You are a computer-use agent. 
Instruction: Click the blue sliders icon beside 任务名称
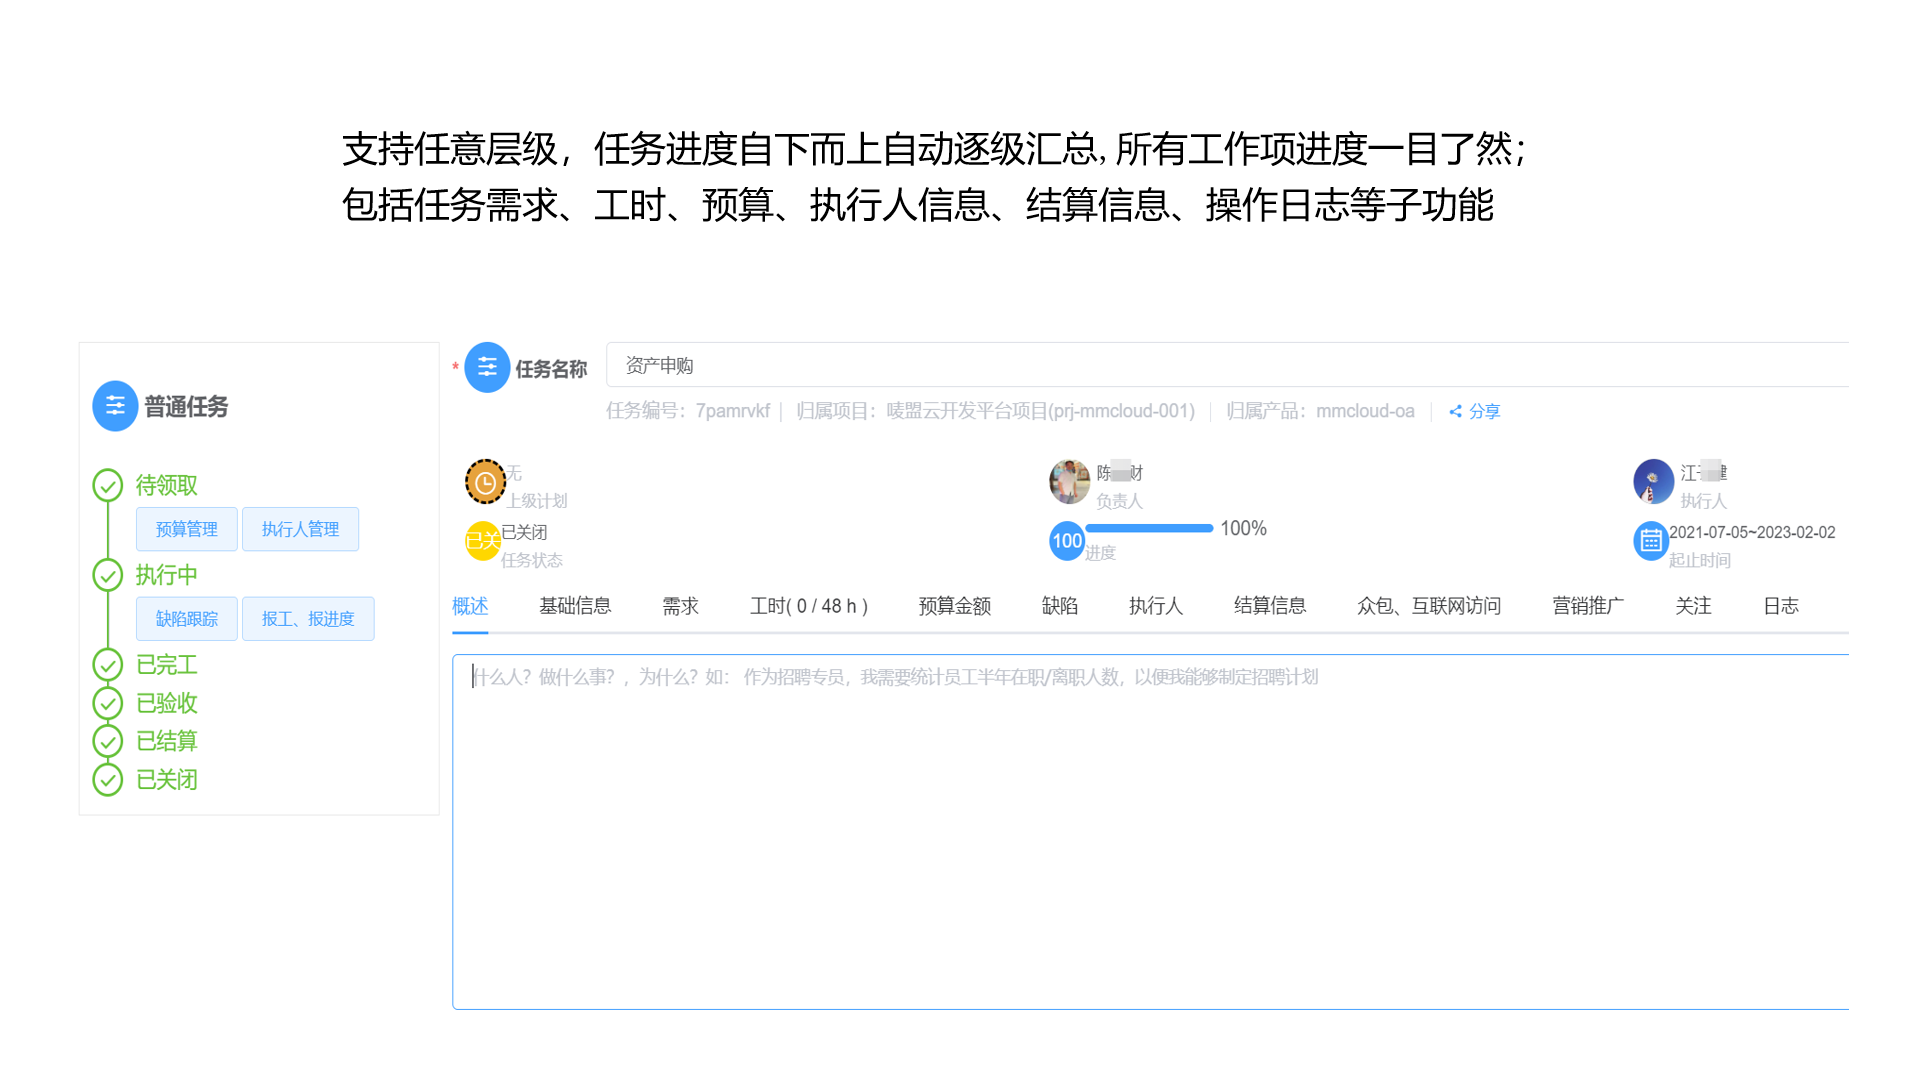pos(487,366)
